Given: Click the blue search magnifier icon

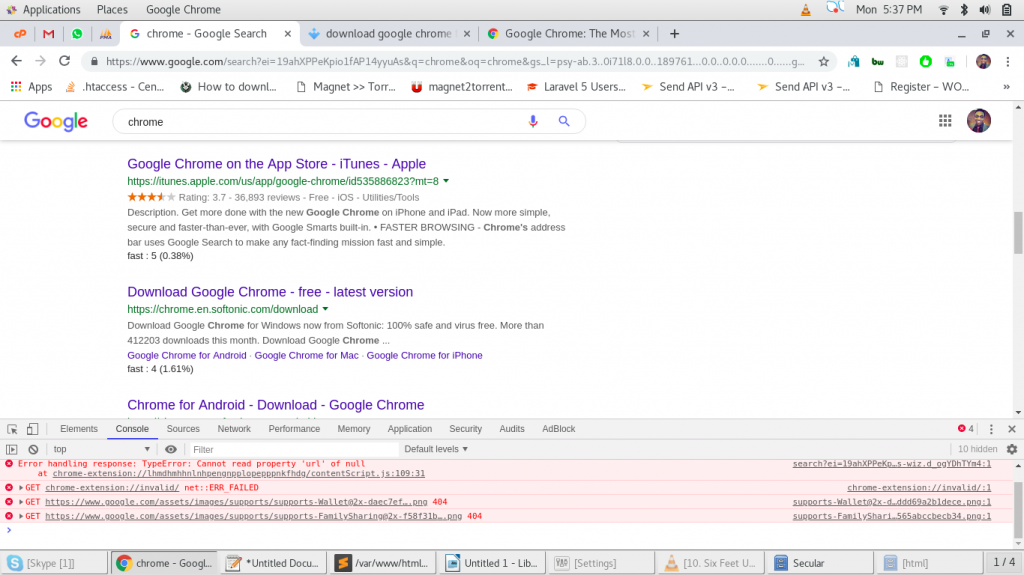Looking at the screenshot, I should pos(564,121).
